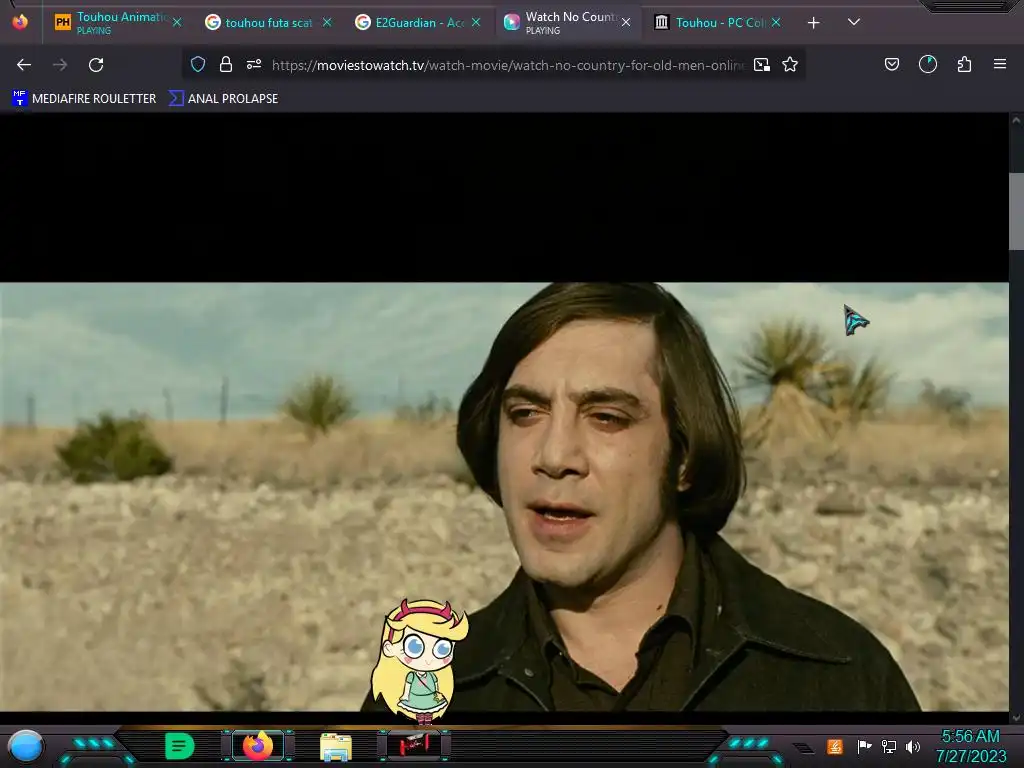Click the Firefox taskbar icon
1024x768 pixels.
258,746
